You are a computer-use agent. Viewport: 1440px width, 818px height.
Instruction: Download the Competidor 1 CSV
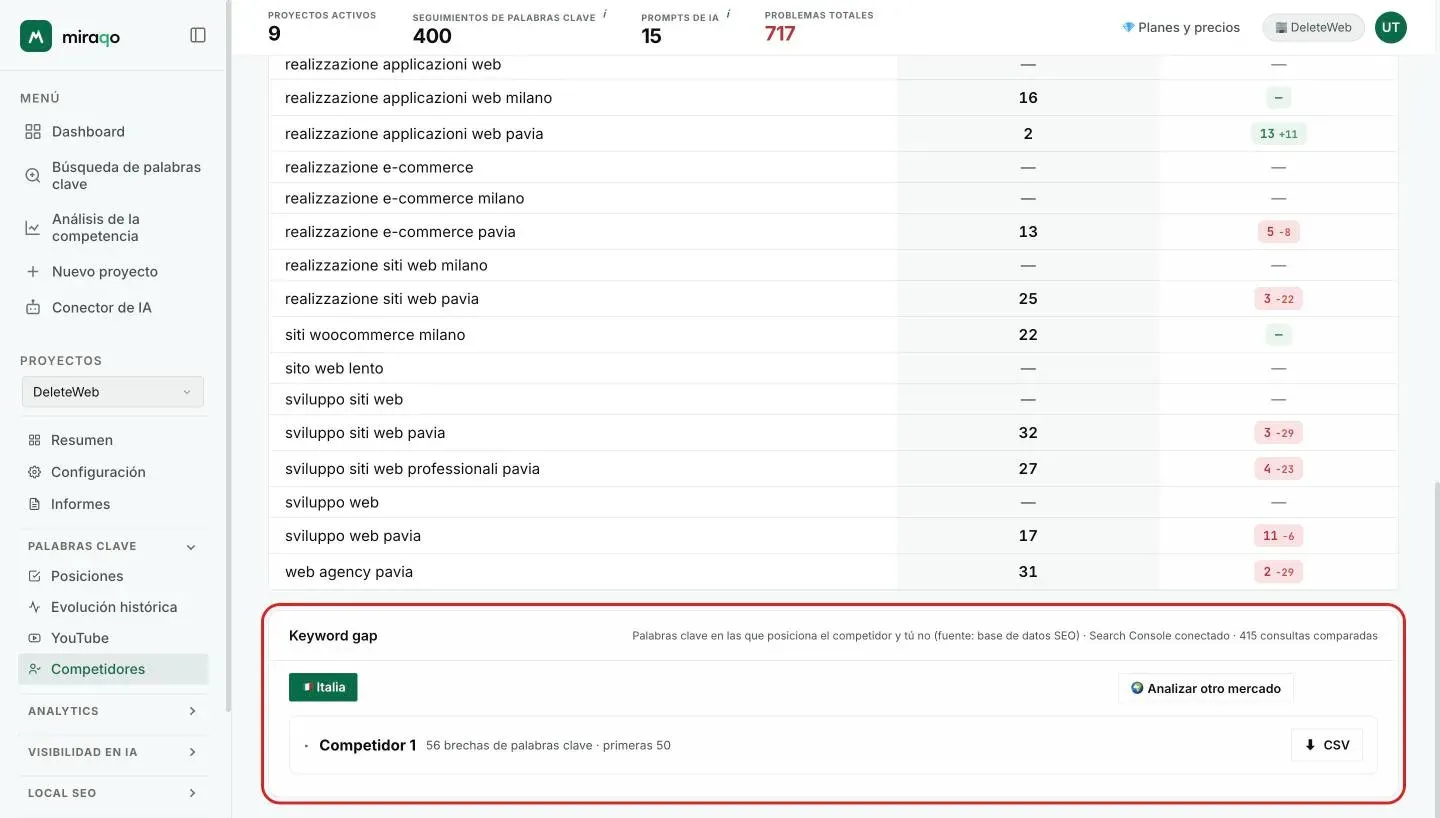1327,745
